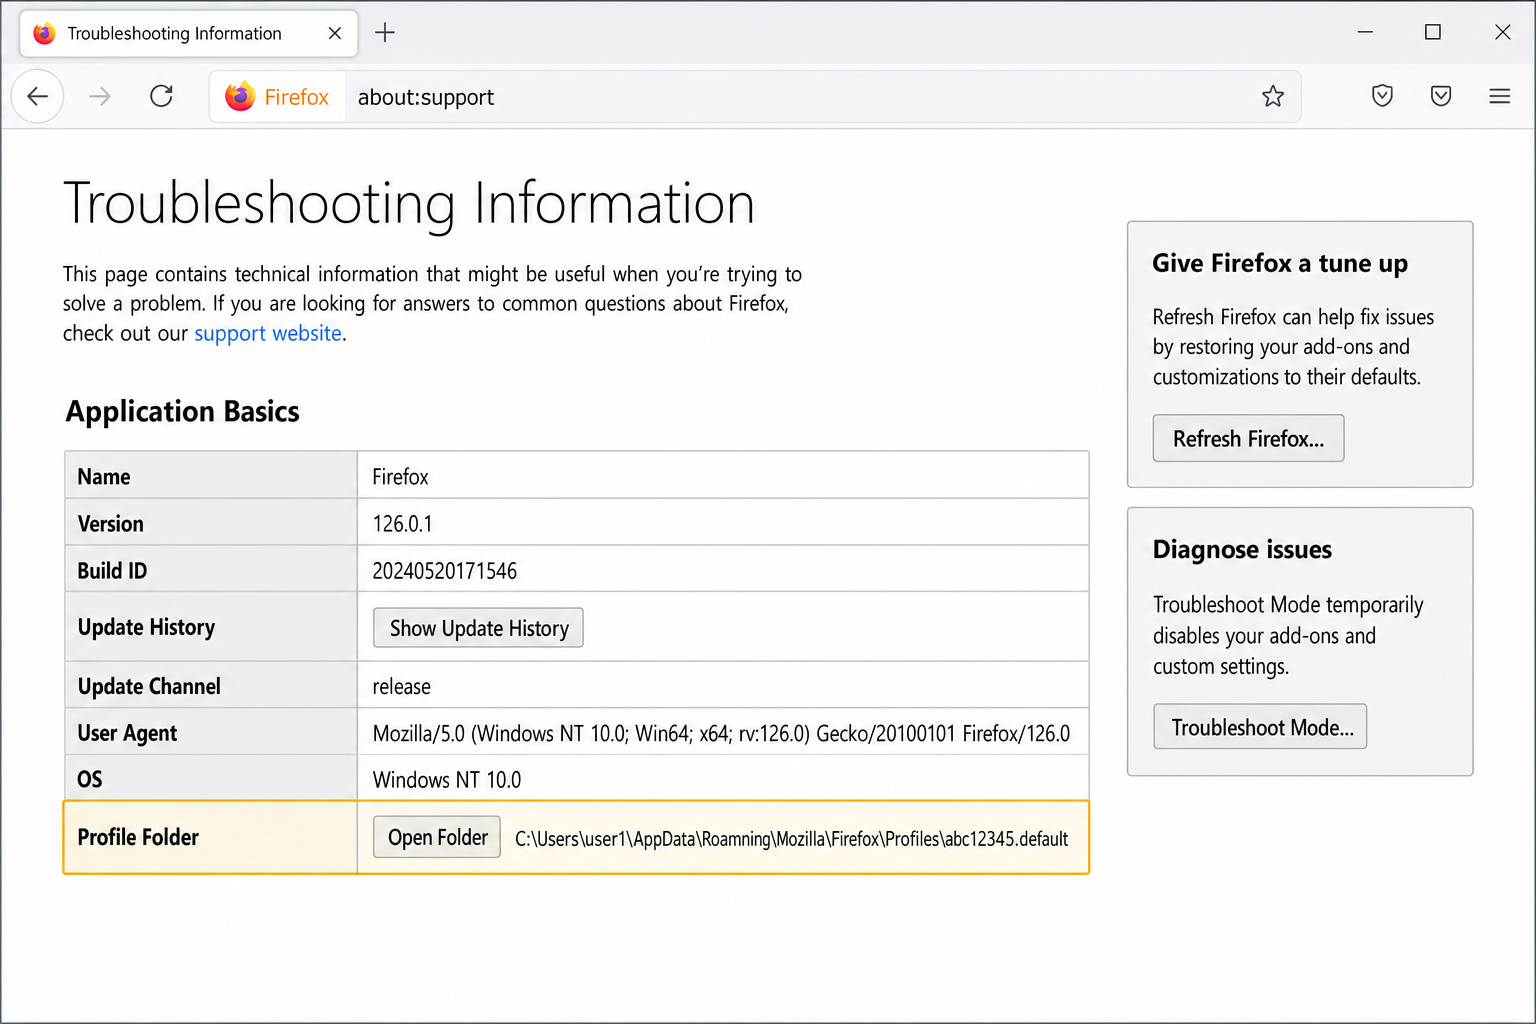Click the Update Channel value release
Image resolution: width=1536 pixels, height=1024 pixels.
pos(401,687)
